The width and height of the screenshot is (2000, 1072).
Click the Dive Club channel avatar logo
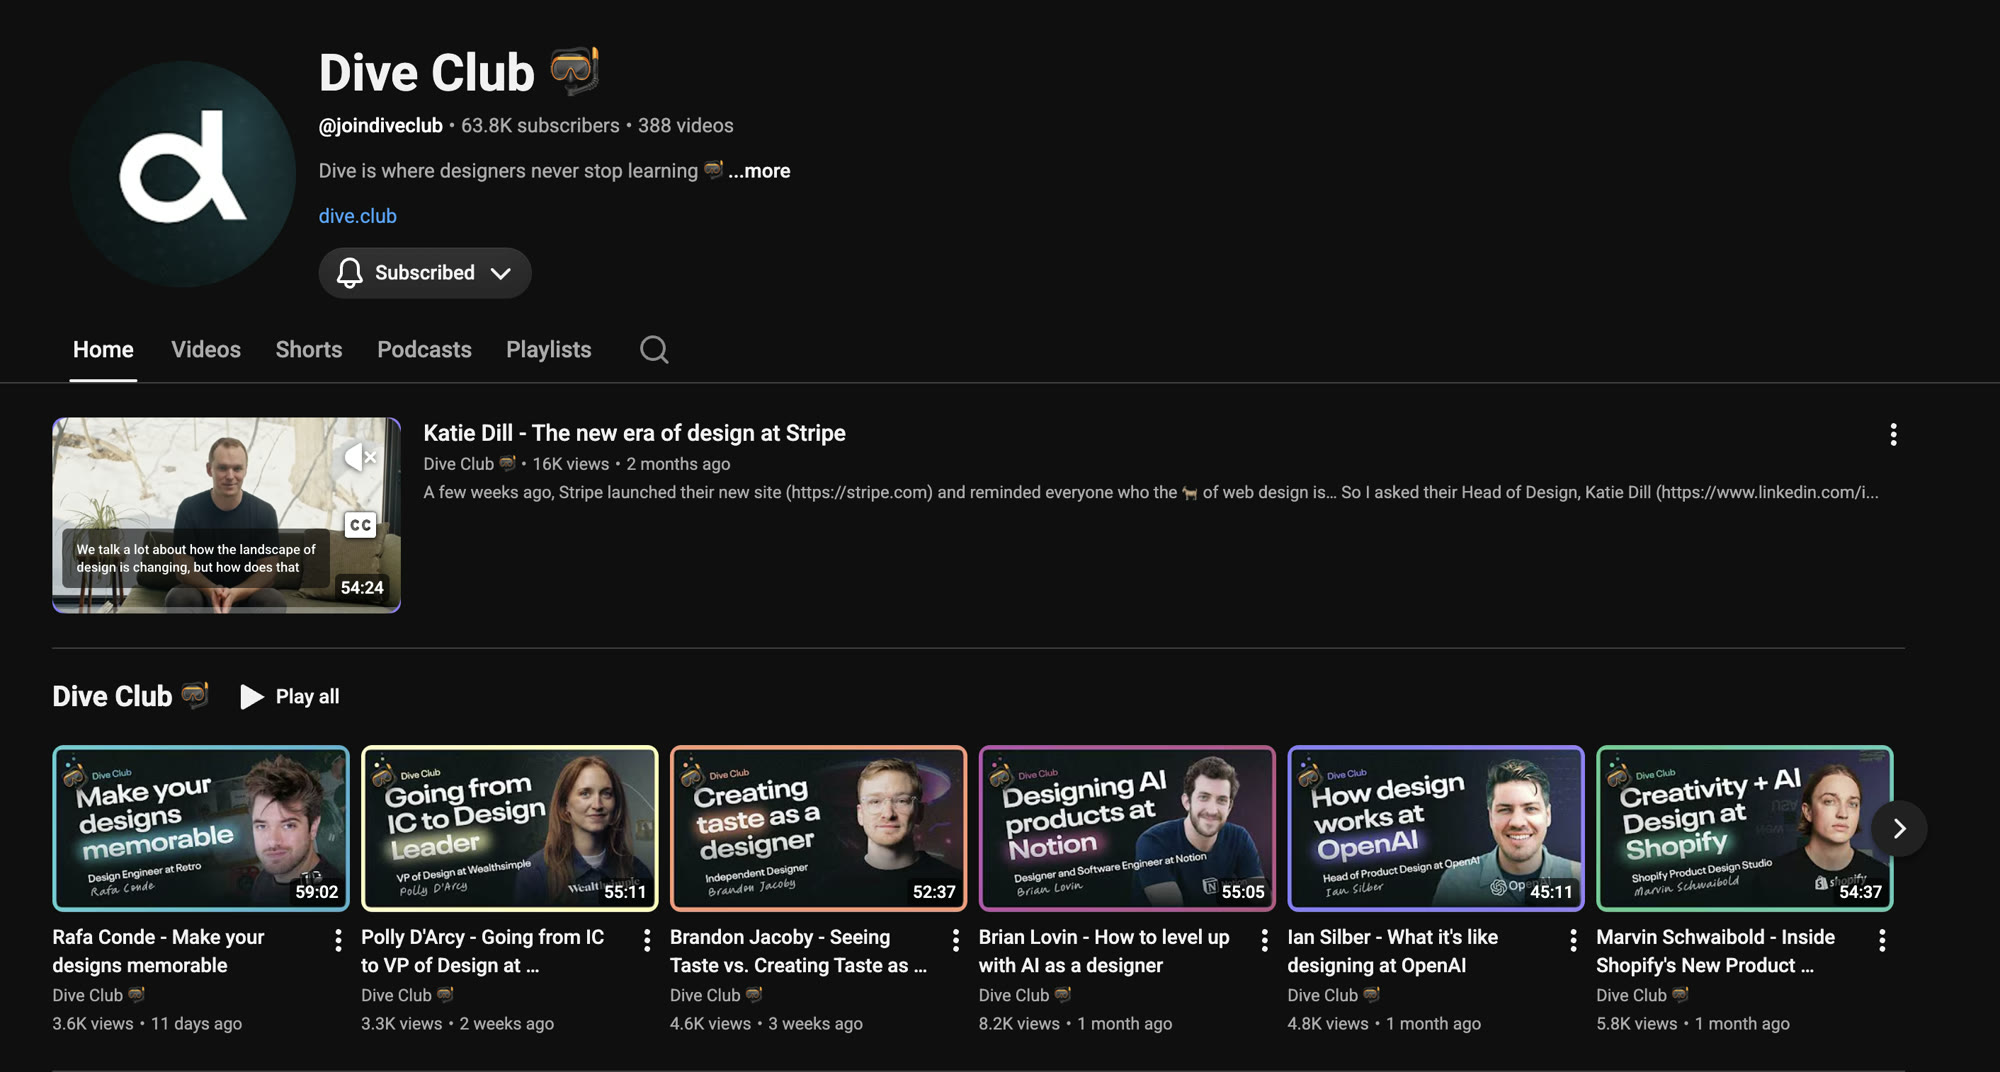tap(182, 173)
